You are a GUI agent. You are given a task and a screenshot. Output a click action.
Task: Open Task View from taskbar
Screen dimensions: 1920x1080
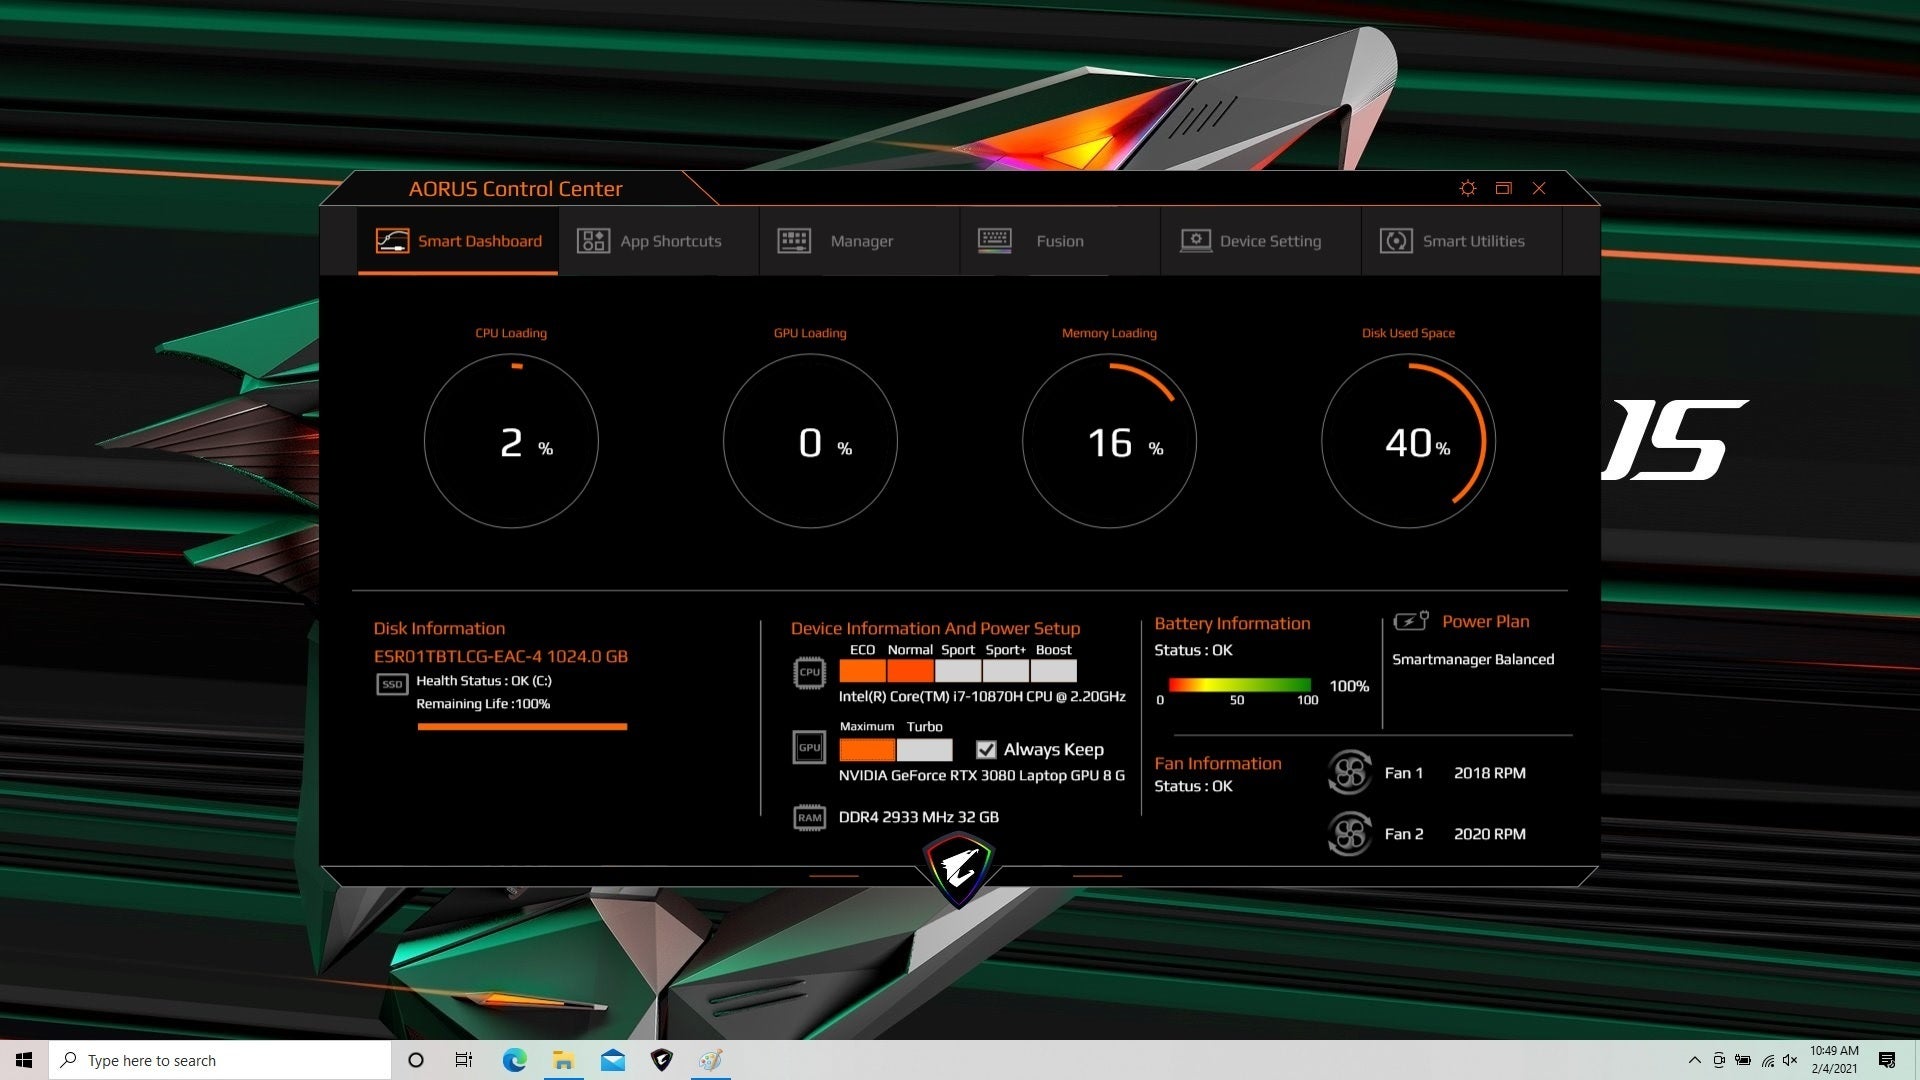[464, 1060]
